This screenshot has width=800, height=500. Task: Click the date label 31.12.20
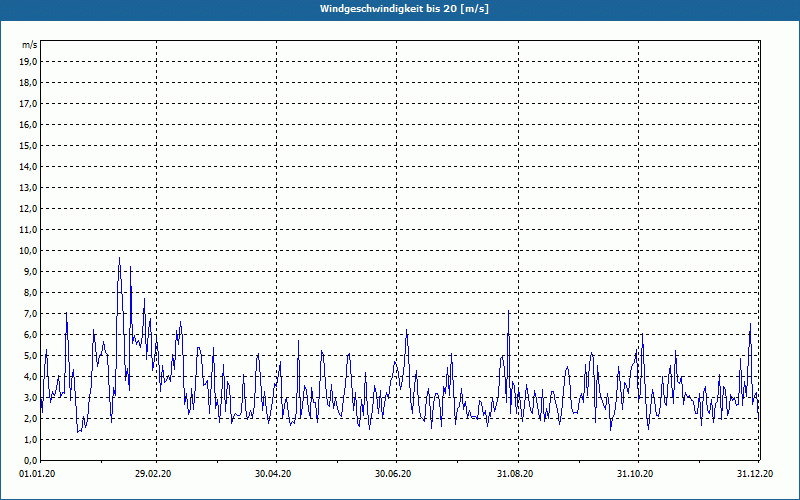click(755, 474)
